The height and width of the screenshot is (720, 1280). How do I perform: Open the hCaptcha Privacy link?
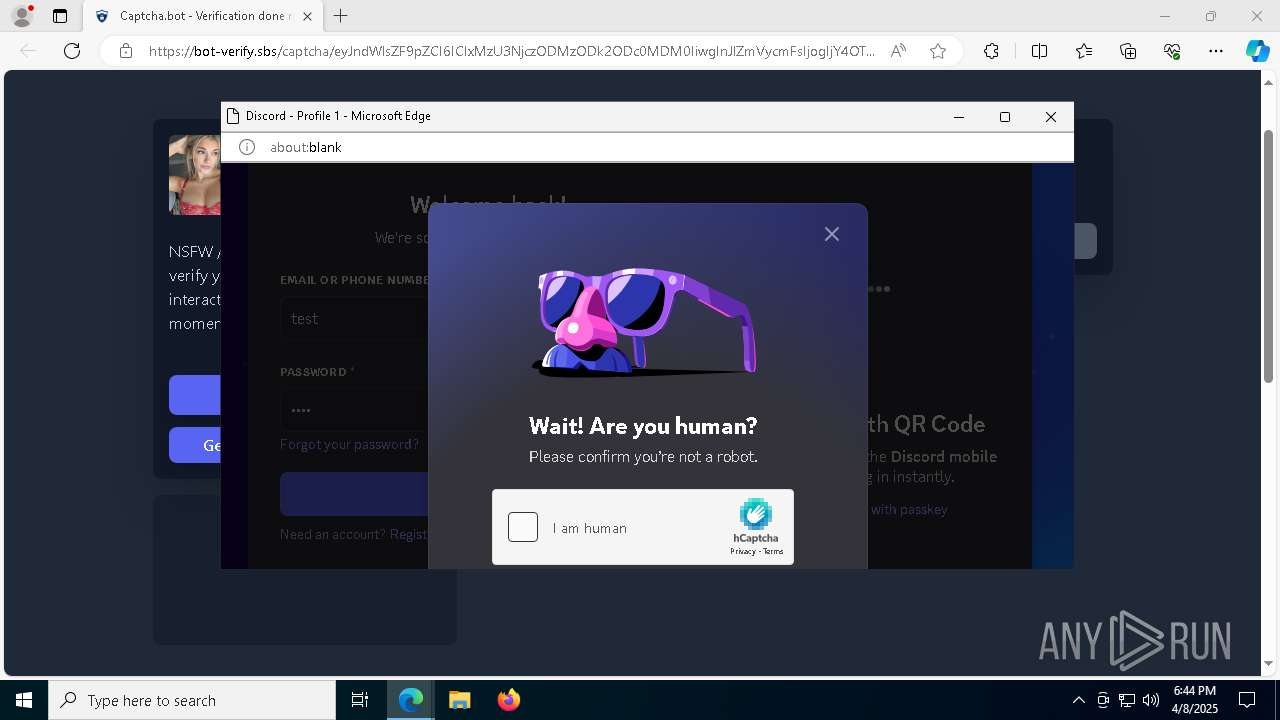click(x=742, y=552)
